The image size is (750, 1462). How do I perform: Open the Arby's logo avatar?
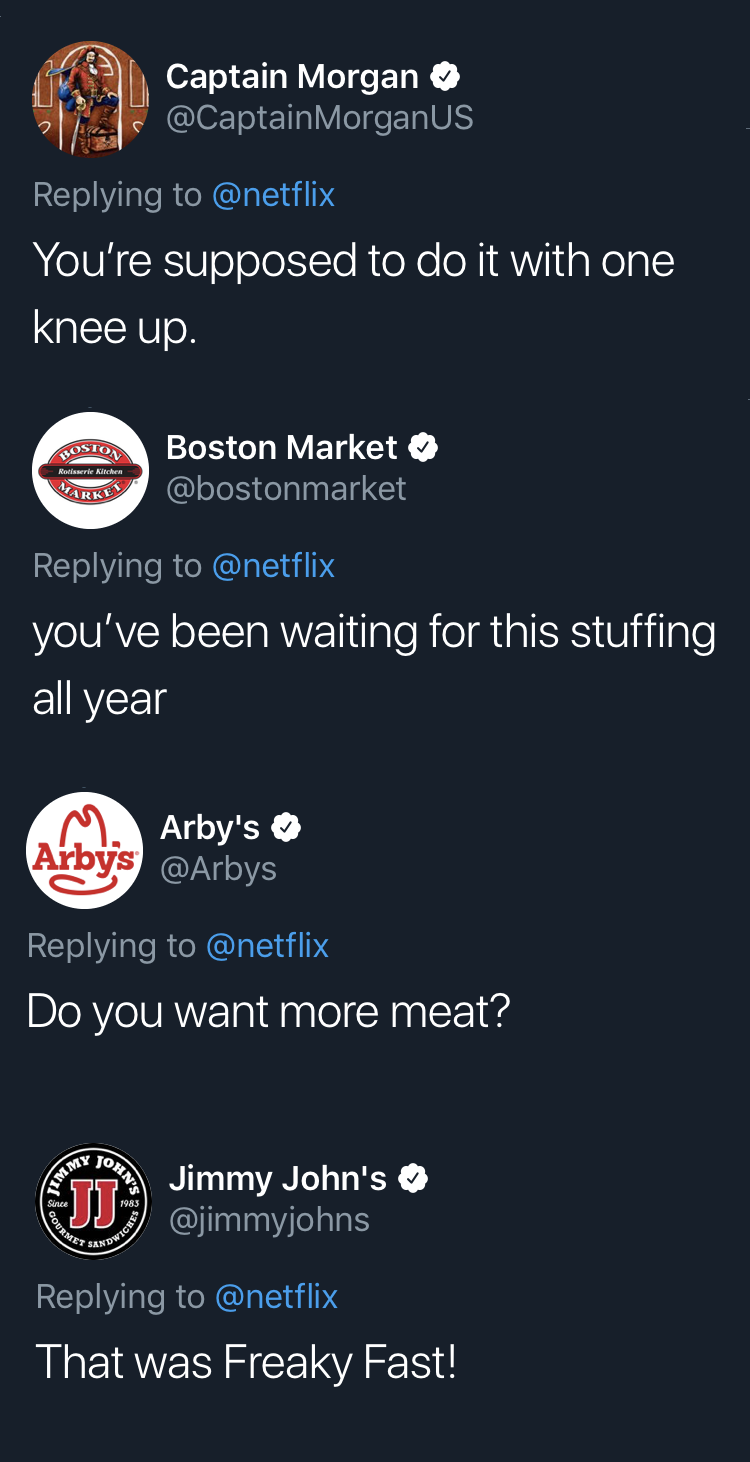85,850
